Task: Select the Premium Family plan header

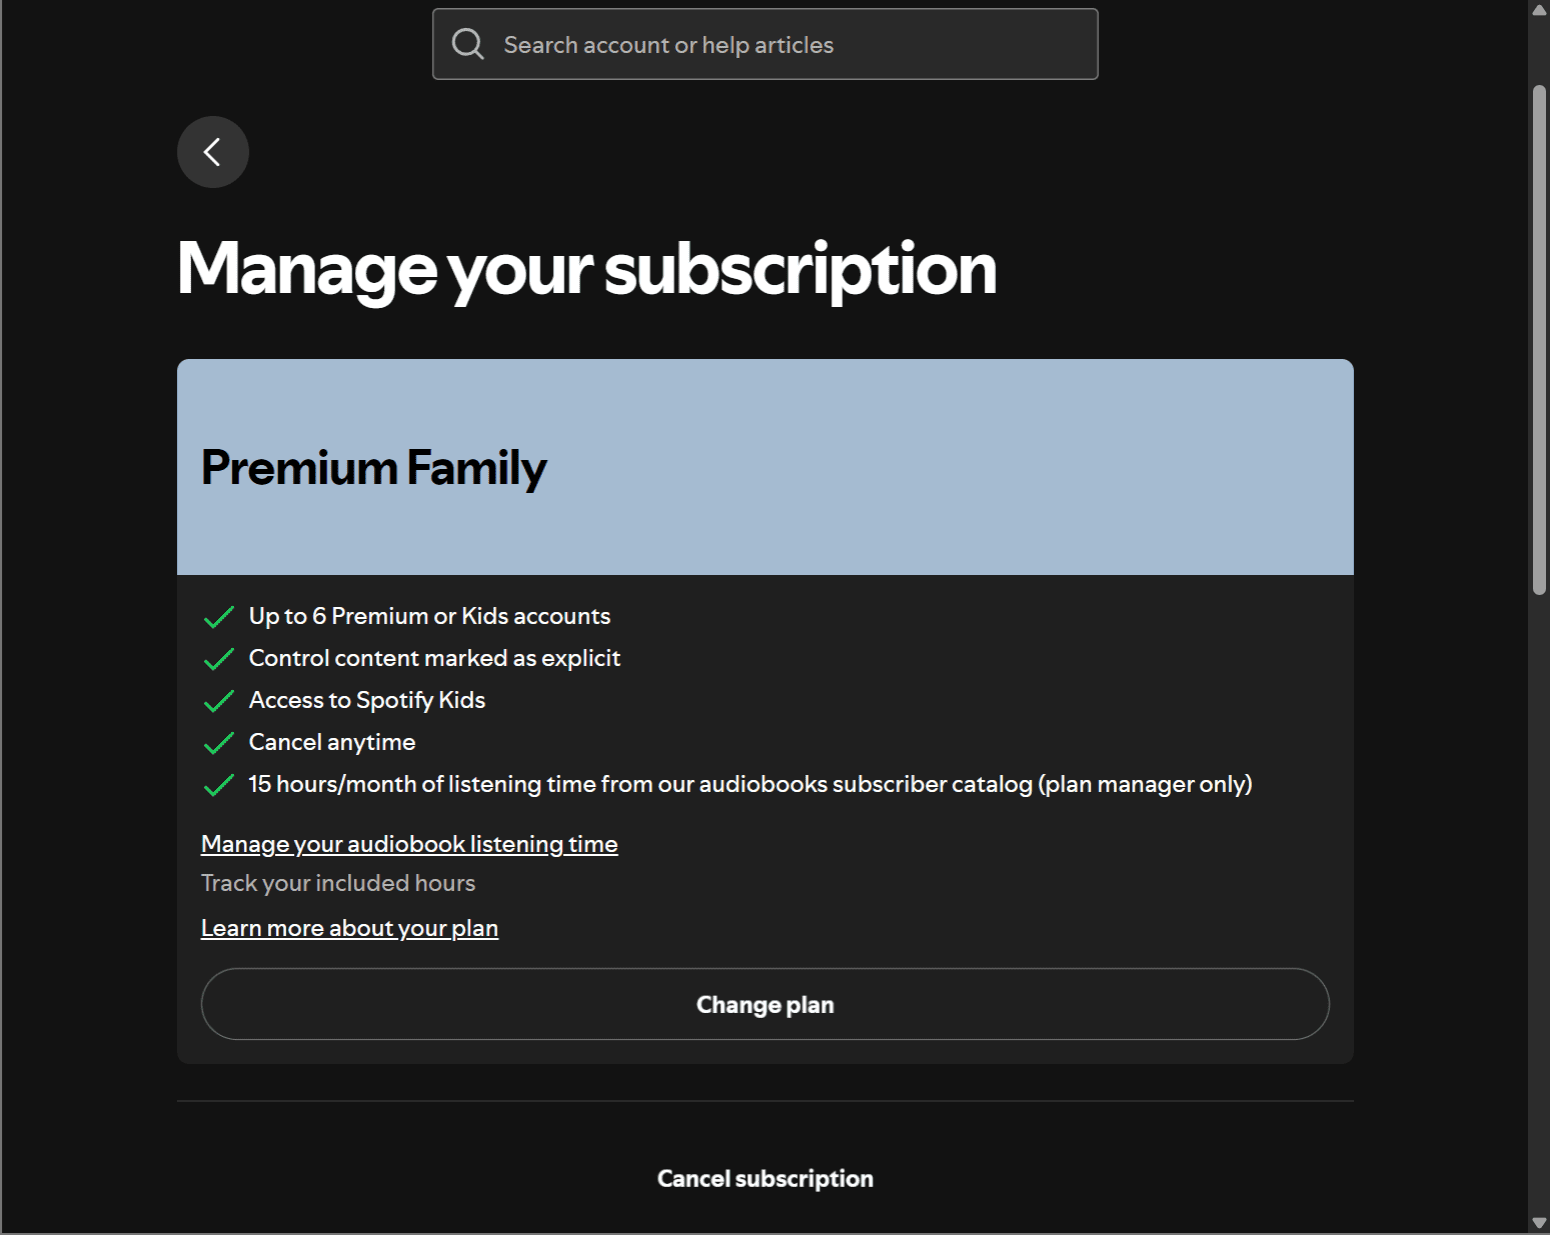Action: coord(374,467)
